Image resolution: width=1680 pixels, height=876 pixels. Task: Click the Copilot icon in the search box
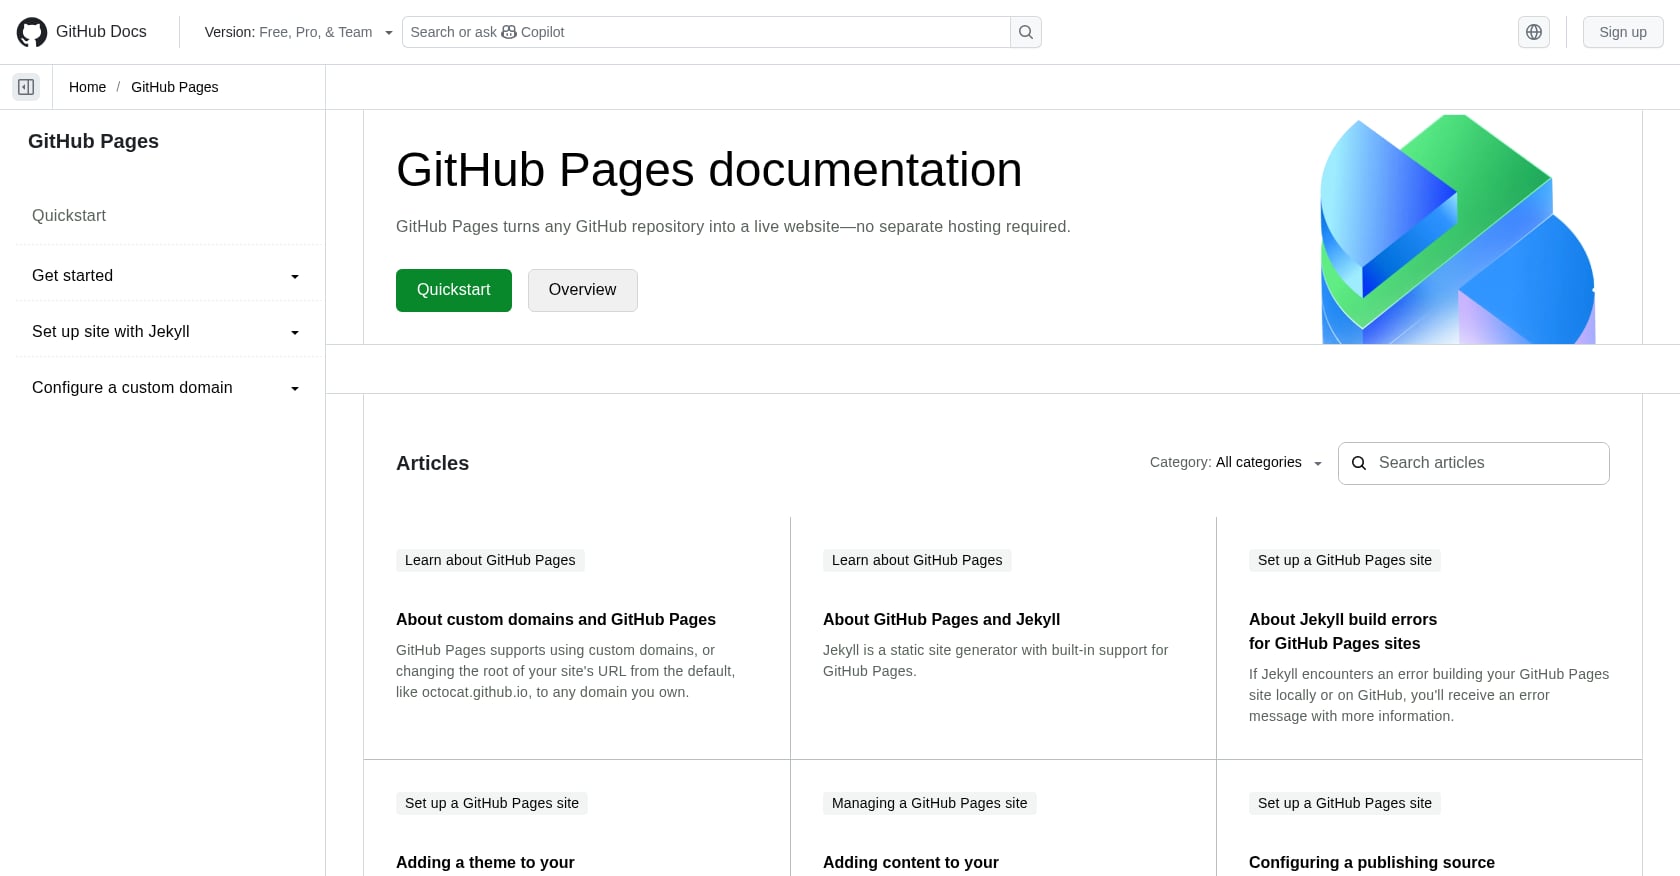[509, 32]
